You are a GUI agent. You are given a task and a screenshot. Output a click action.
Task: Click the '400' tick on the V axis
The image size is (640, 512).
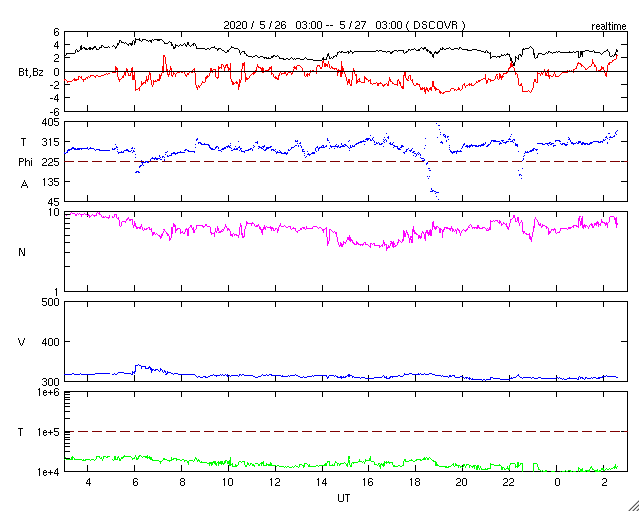pos(51,342)
